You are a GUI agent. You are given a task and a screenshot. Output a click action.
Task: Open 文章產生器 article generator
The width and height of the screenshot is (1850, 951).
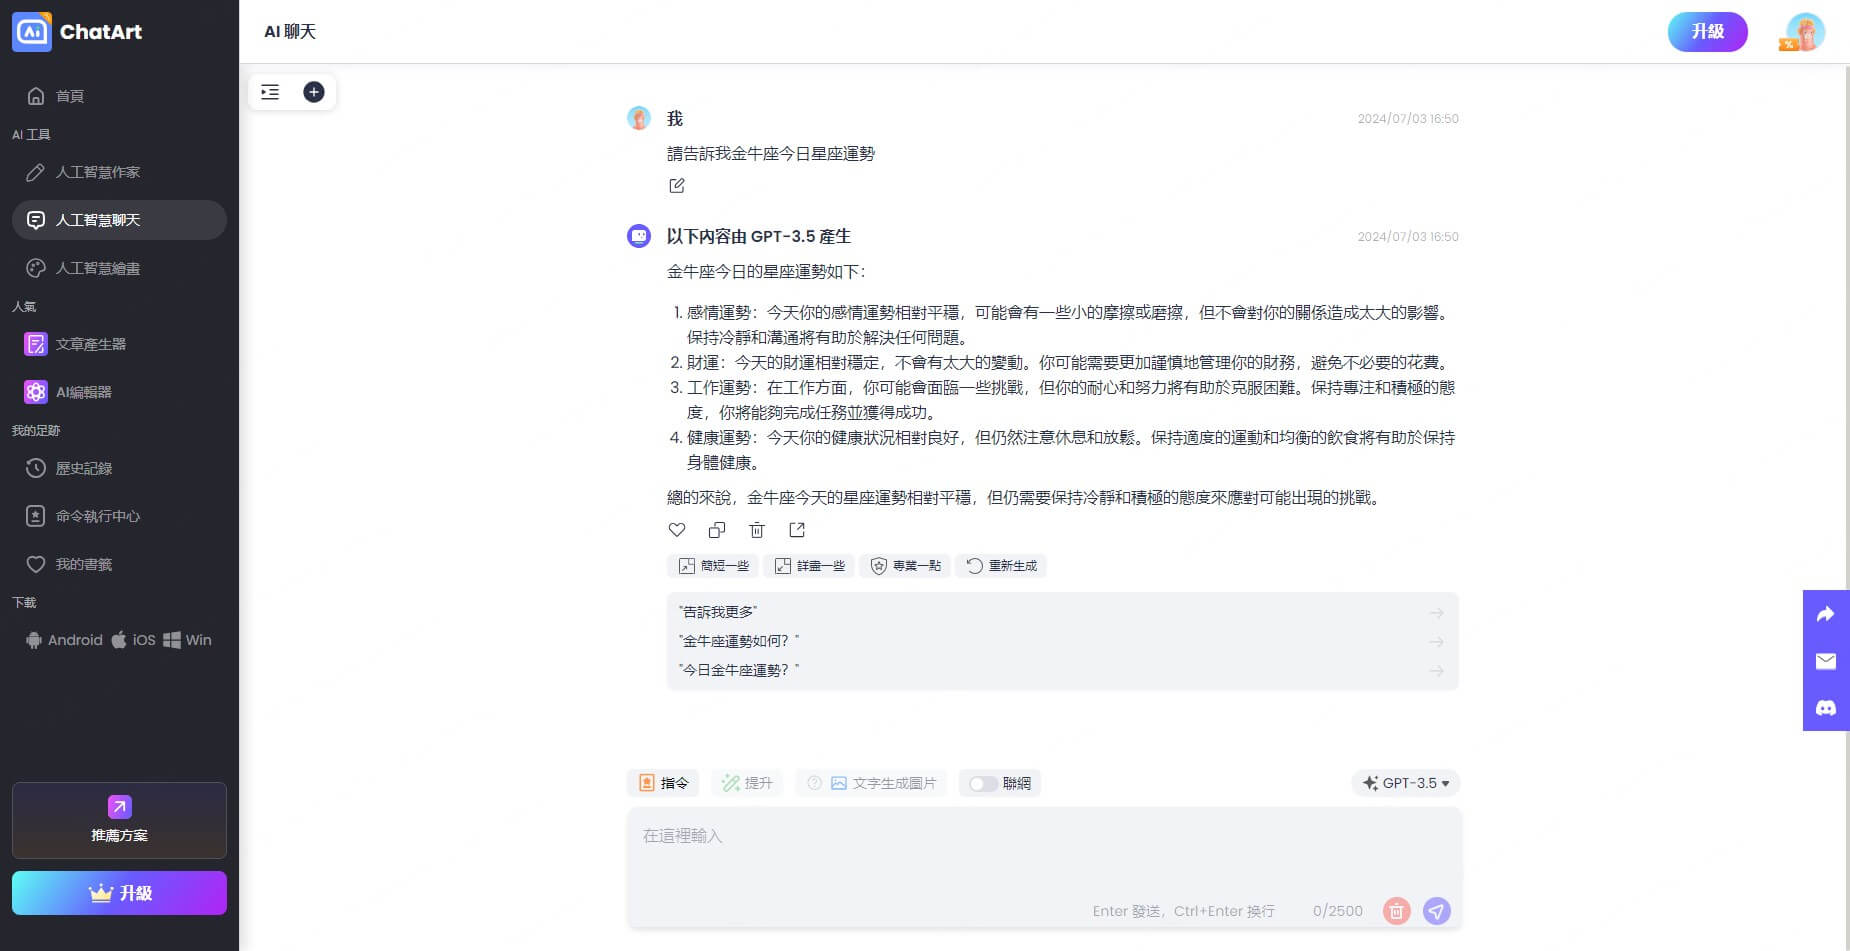pos(119,344)
